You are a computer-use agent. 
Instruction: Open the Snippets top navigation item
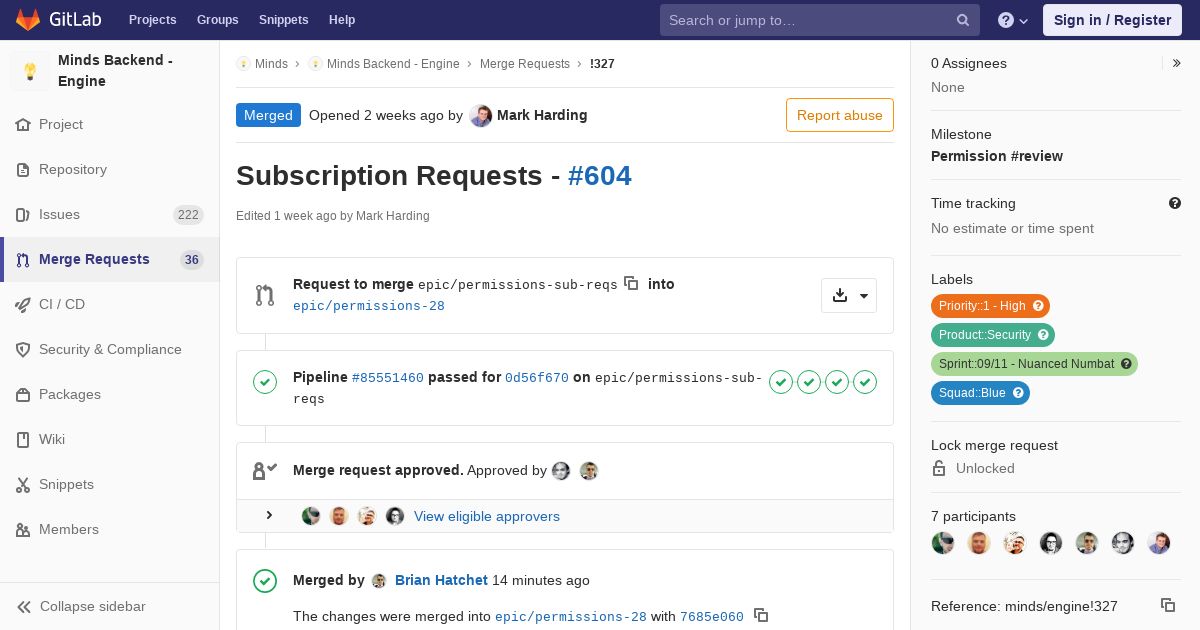[283, 20]
